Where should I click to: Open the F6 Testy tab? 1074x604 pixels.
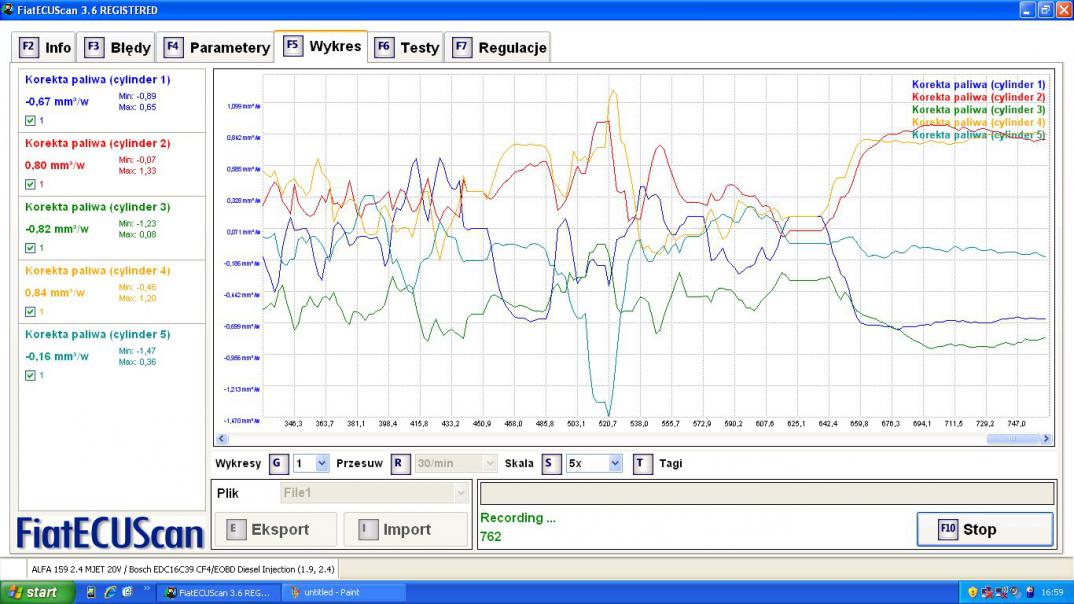(406, 47)
